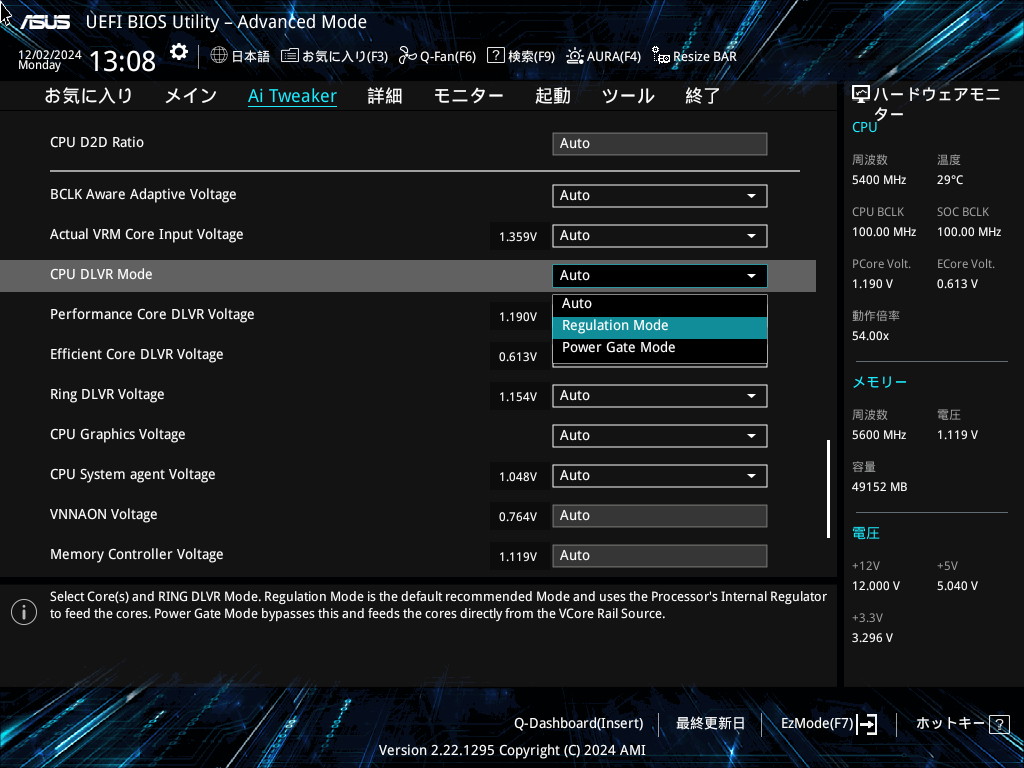Select Power Gate Mode option
The image size is (1024, 768).
660,347
